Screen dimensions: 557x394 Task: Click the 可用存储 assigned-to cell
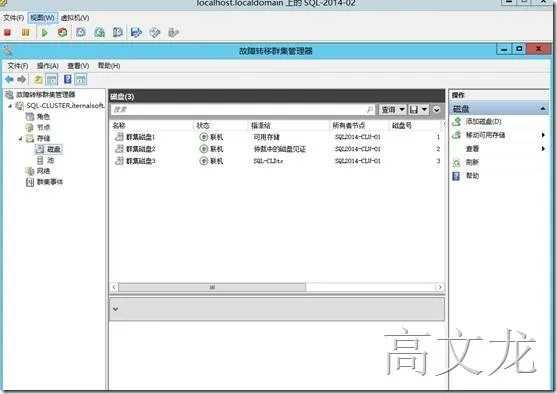pos(266,137)
